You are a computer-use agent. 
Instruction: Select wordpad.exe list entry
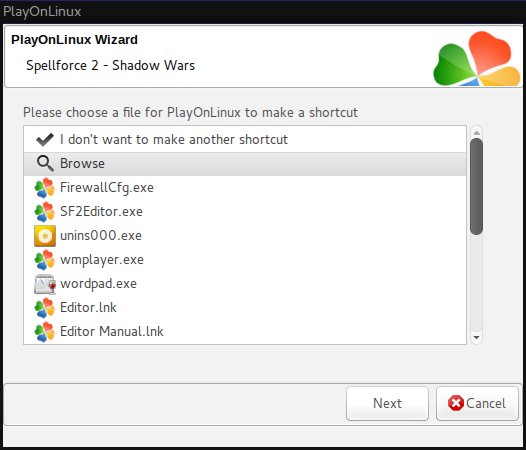click(x=245, y=284)
